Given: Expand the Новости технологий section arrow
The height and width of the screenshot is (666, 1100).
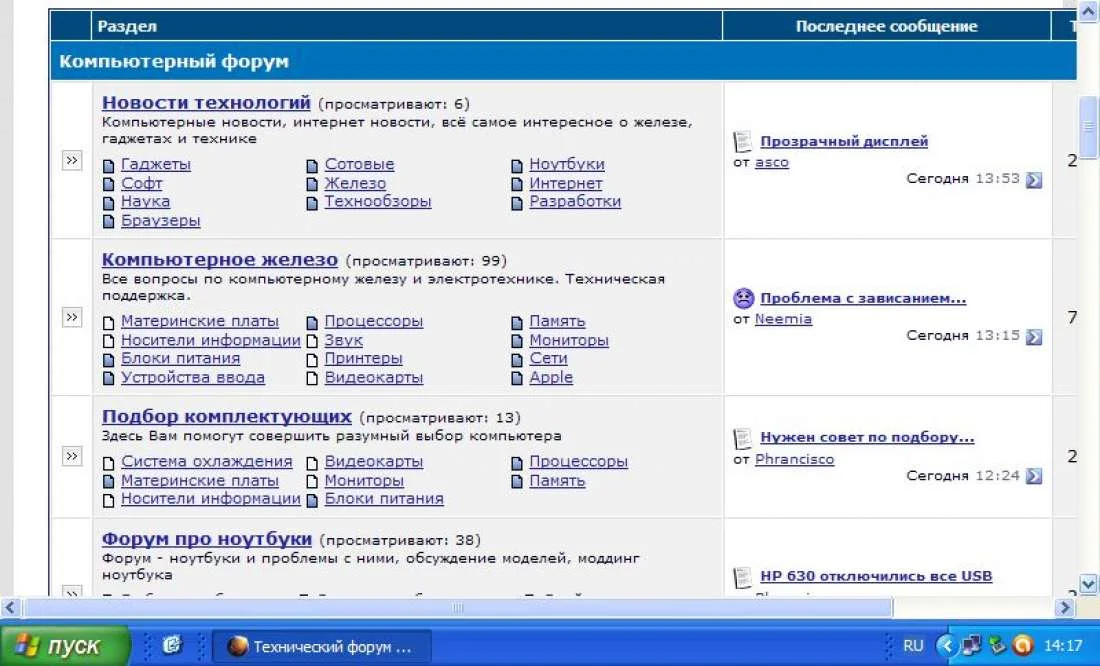Looking at the screenshot, I should pos(72,160).
